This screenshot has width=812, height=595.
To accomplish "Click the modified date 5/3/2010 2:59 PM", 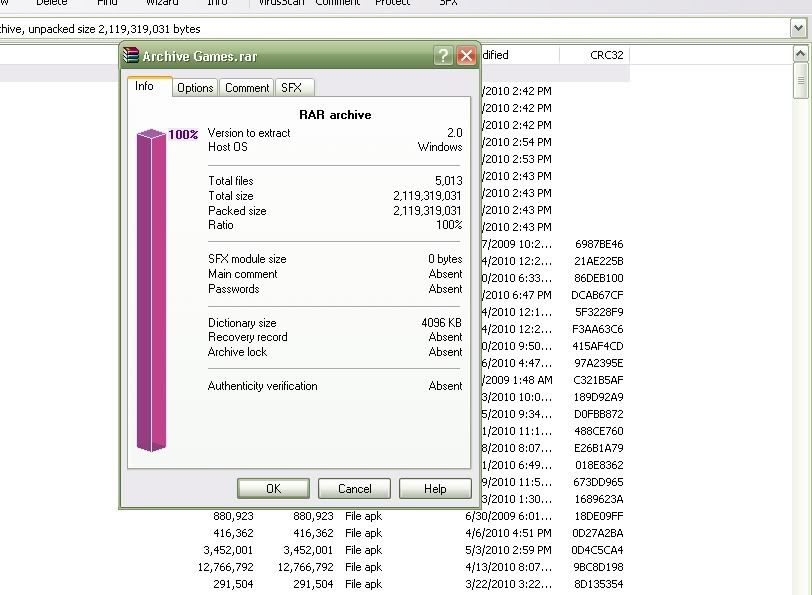I will (x=509, y=550).
